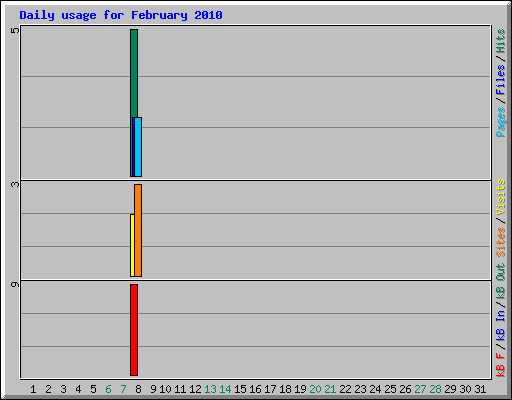This screenshot has height=400, width=512.
Task: Click day 15 axis label
Action: pos(240,389)
